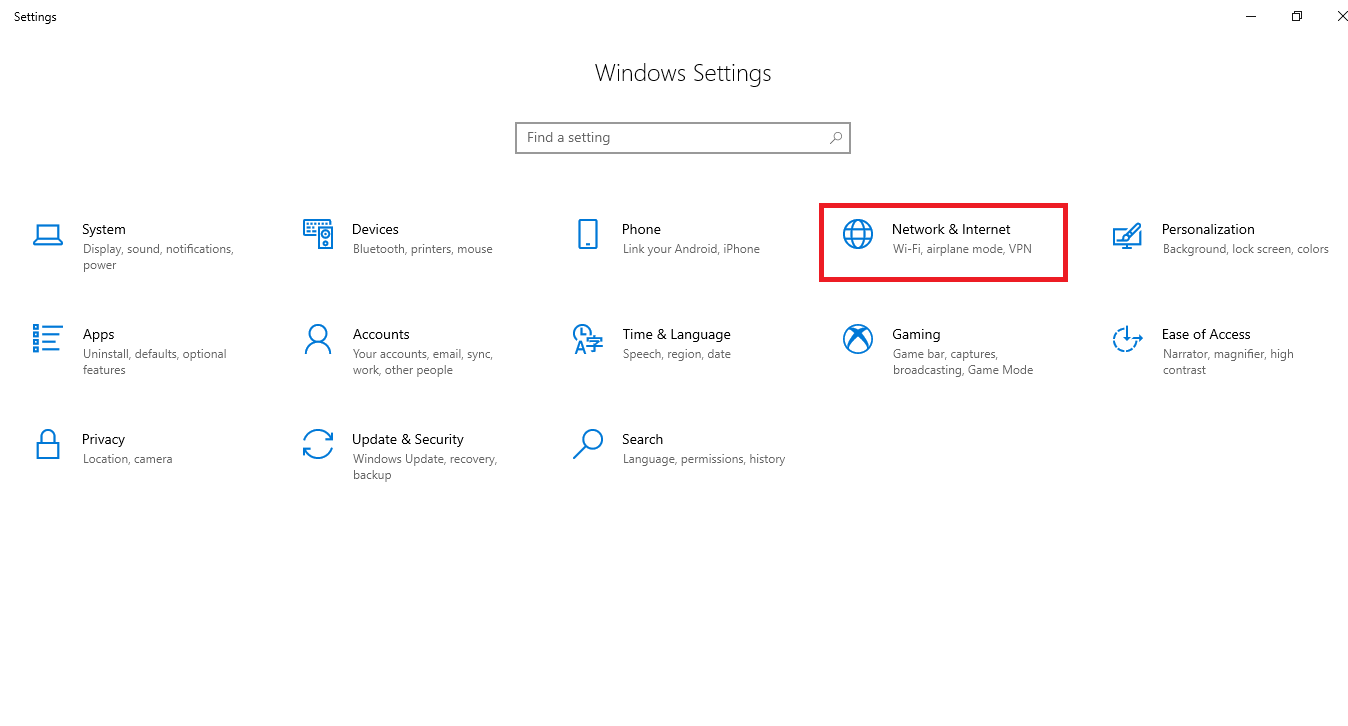Click 'Bluetooth, printers, mouse' description

(423, 249)
